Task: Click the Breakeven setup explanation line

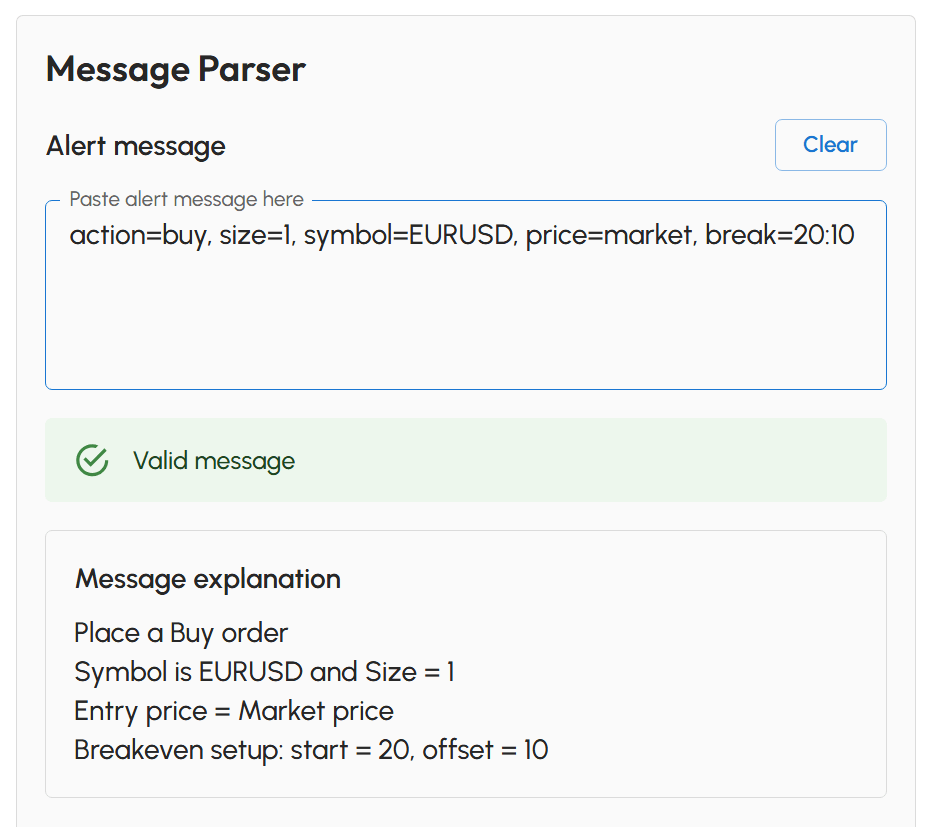Action: click(x=311, y=750)
